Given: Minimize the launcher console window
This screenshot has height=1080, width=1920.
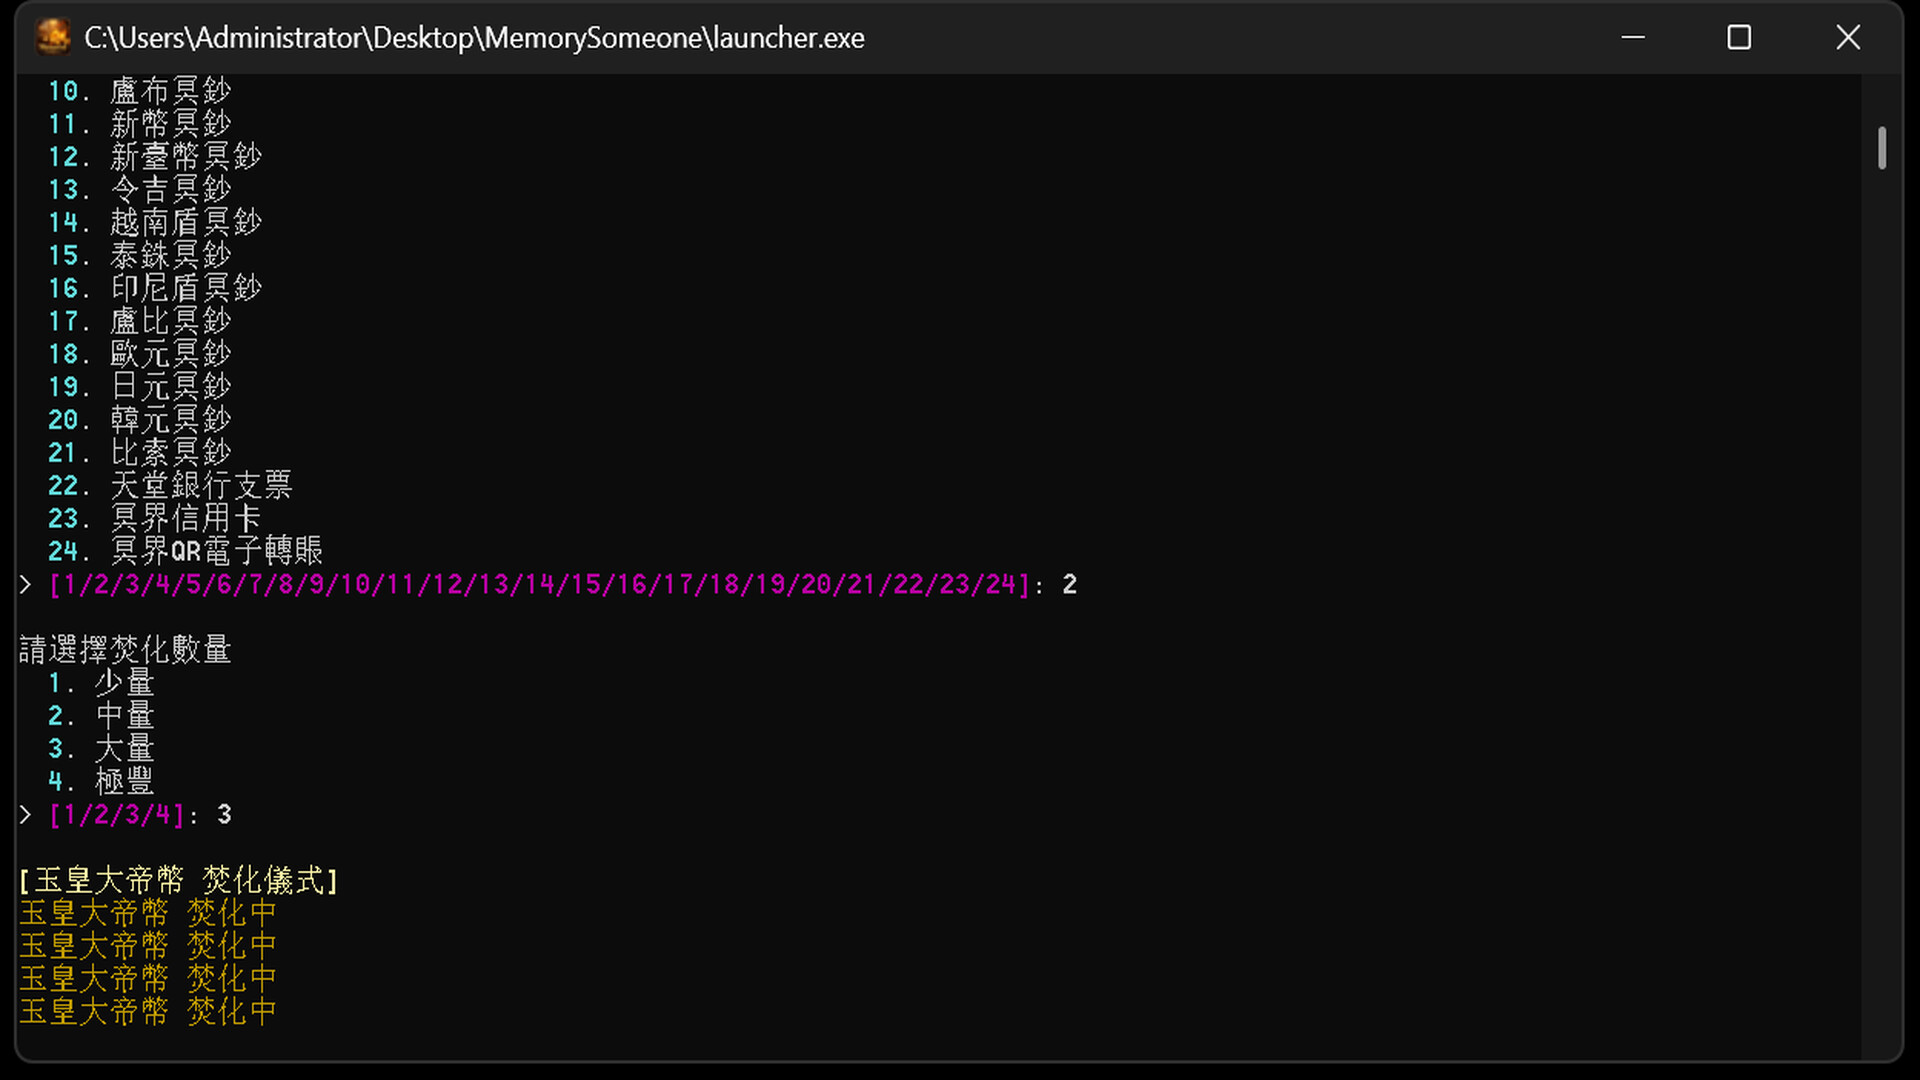Looking at the screenshot, I should click(1632, 37).
